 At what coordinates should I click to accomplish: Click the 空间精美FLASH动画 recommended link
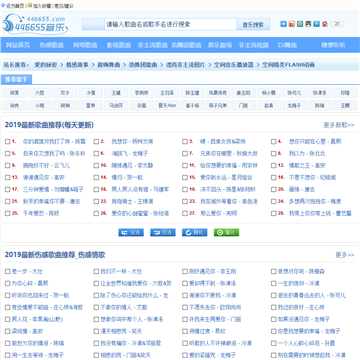288,65
